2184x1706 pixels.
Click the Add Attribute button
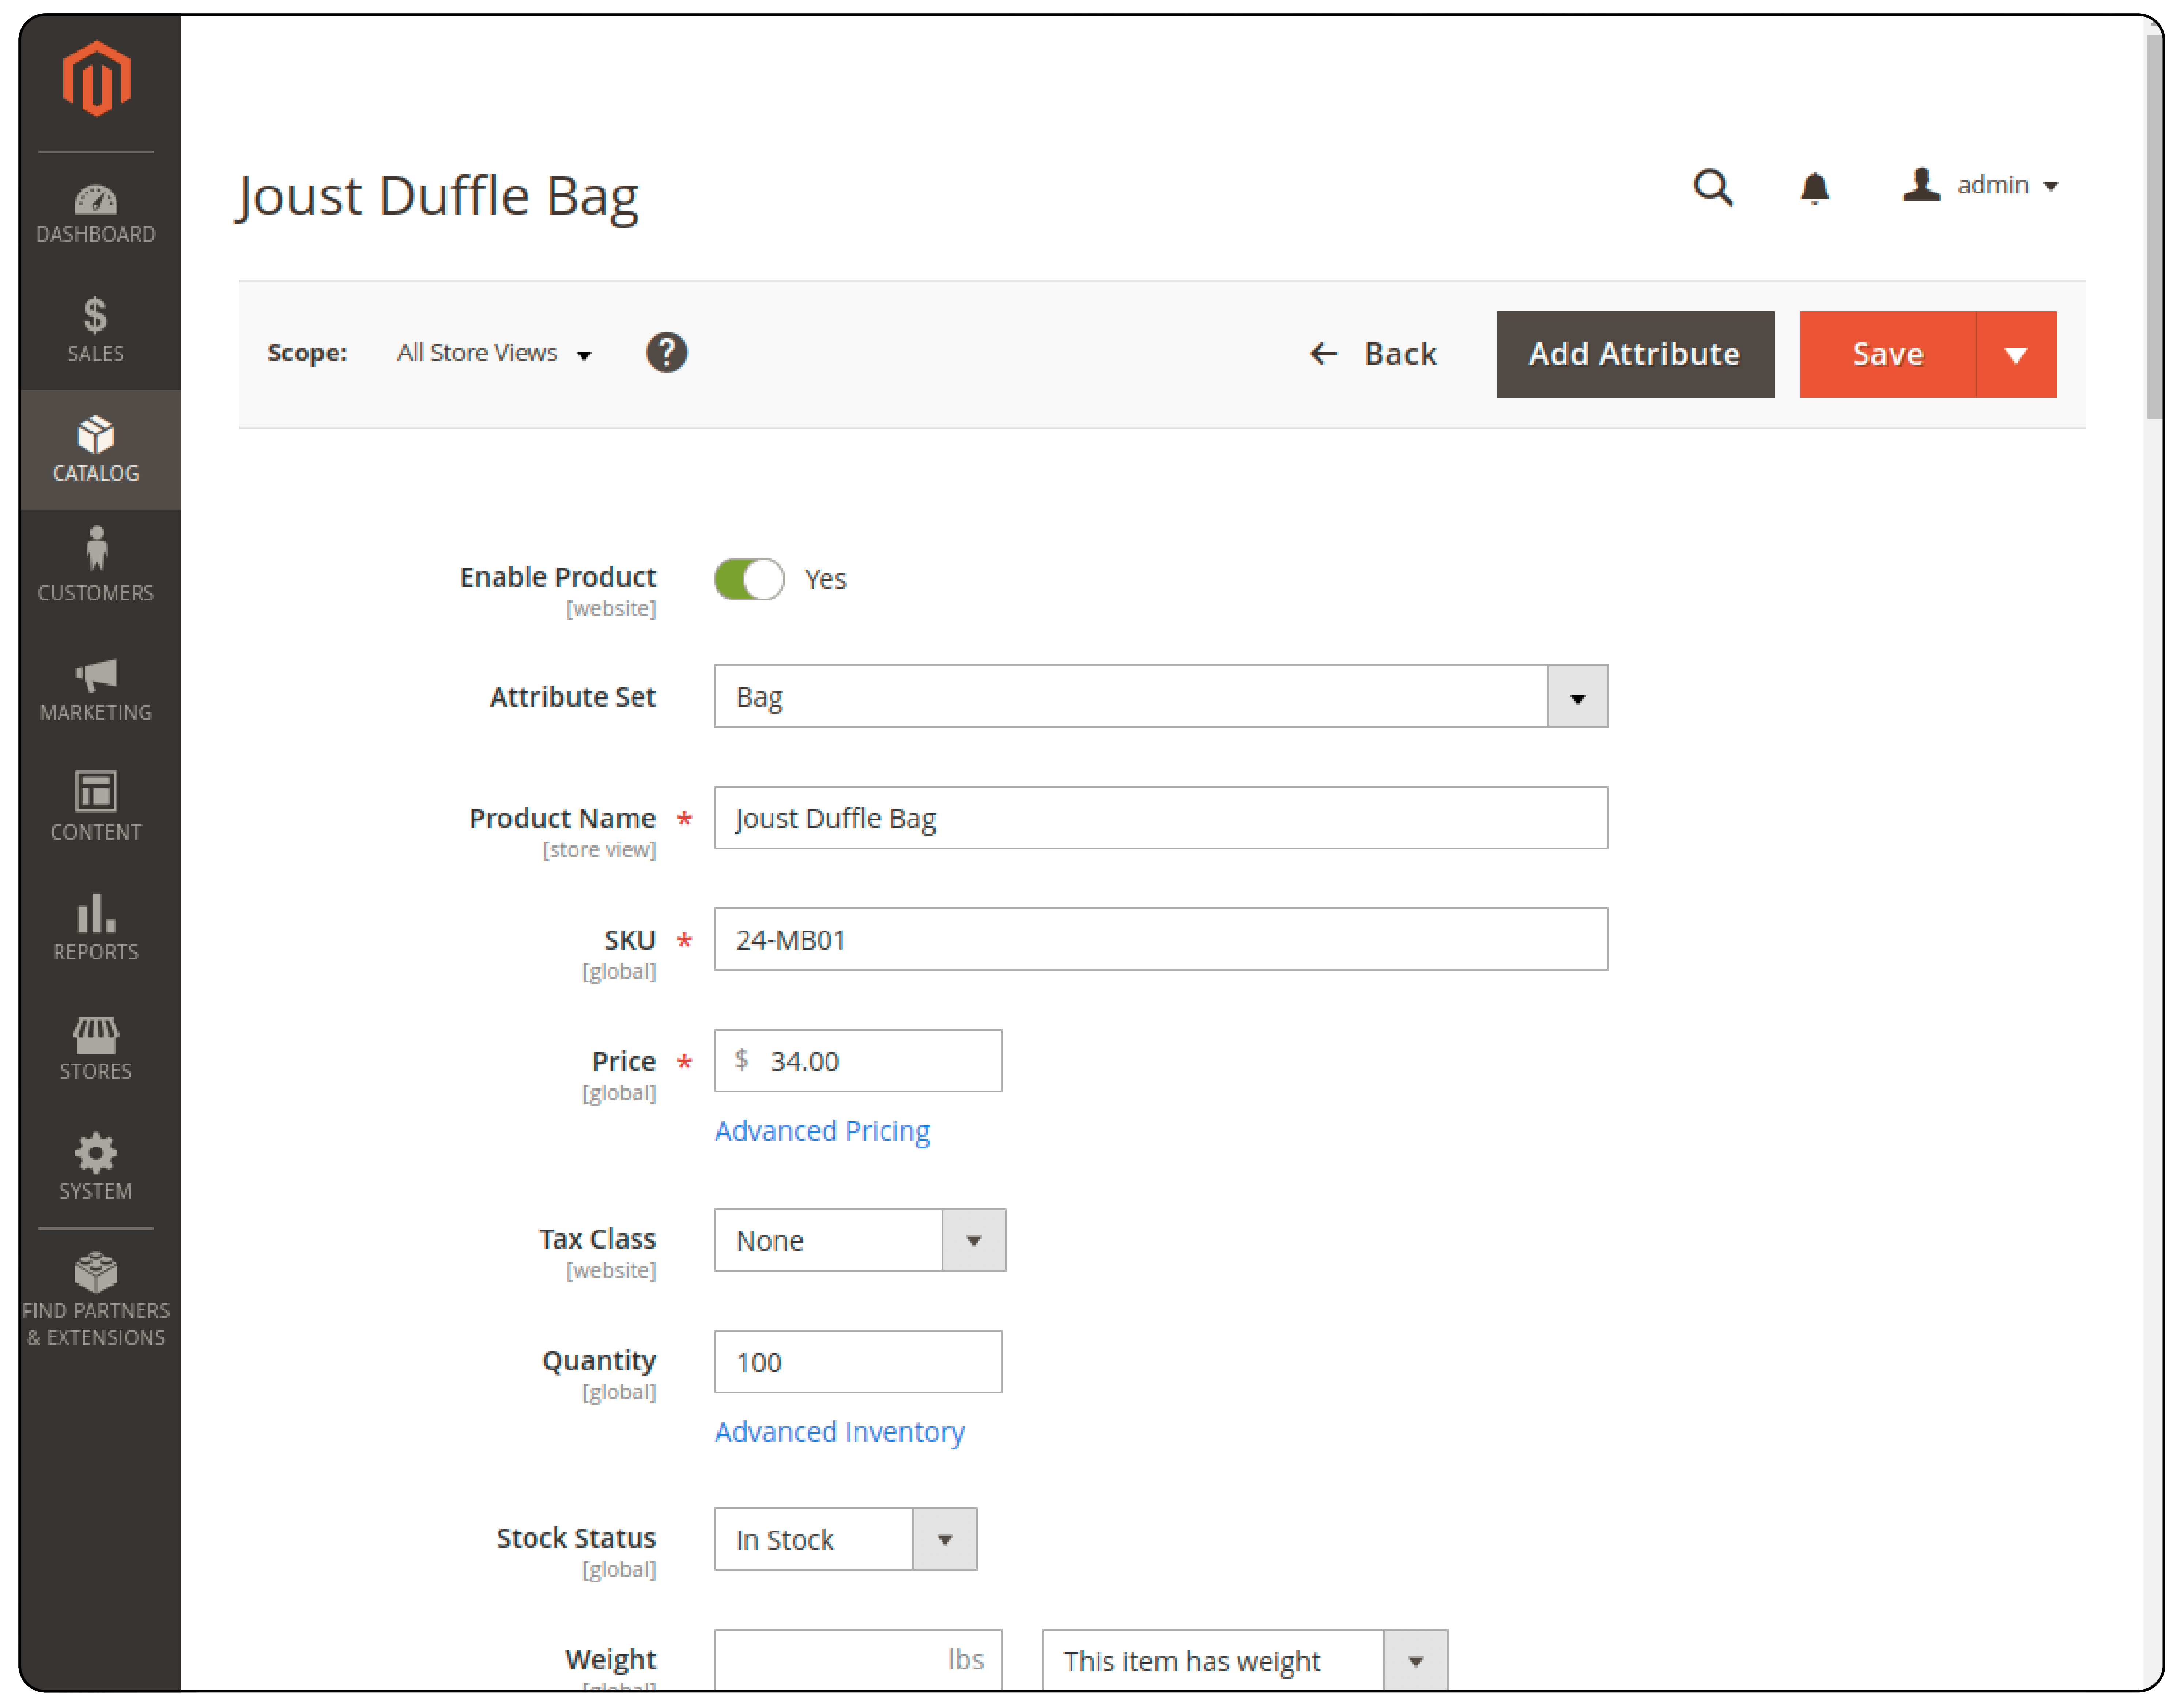[x=1635, y=354]
